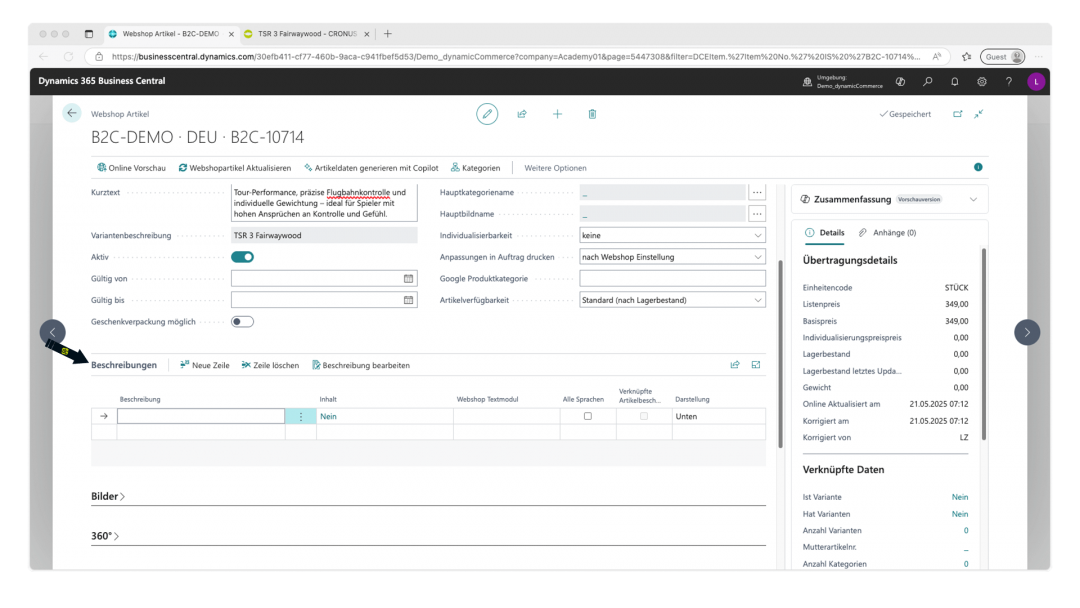This screenshot has width=1080, height=608.
Task: Go to previous record arrow
Action: pyautogui.click(x=52, y=333)
